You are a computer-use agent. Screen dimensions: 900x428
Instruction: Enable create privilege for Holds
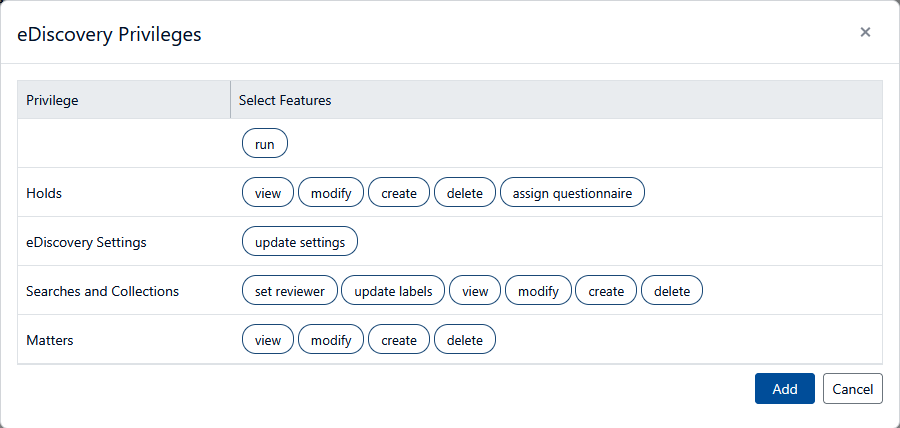click(x=399, y=193)
